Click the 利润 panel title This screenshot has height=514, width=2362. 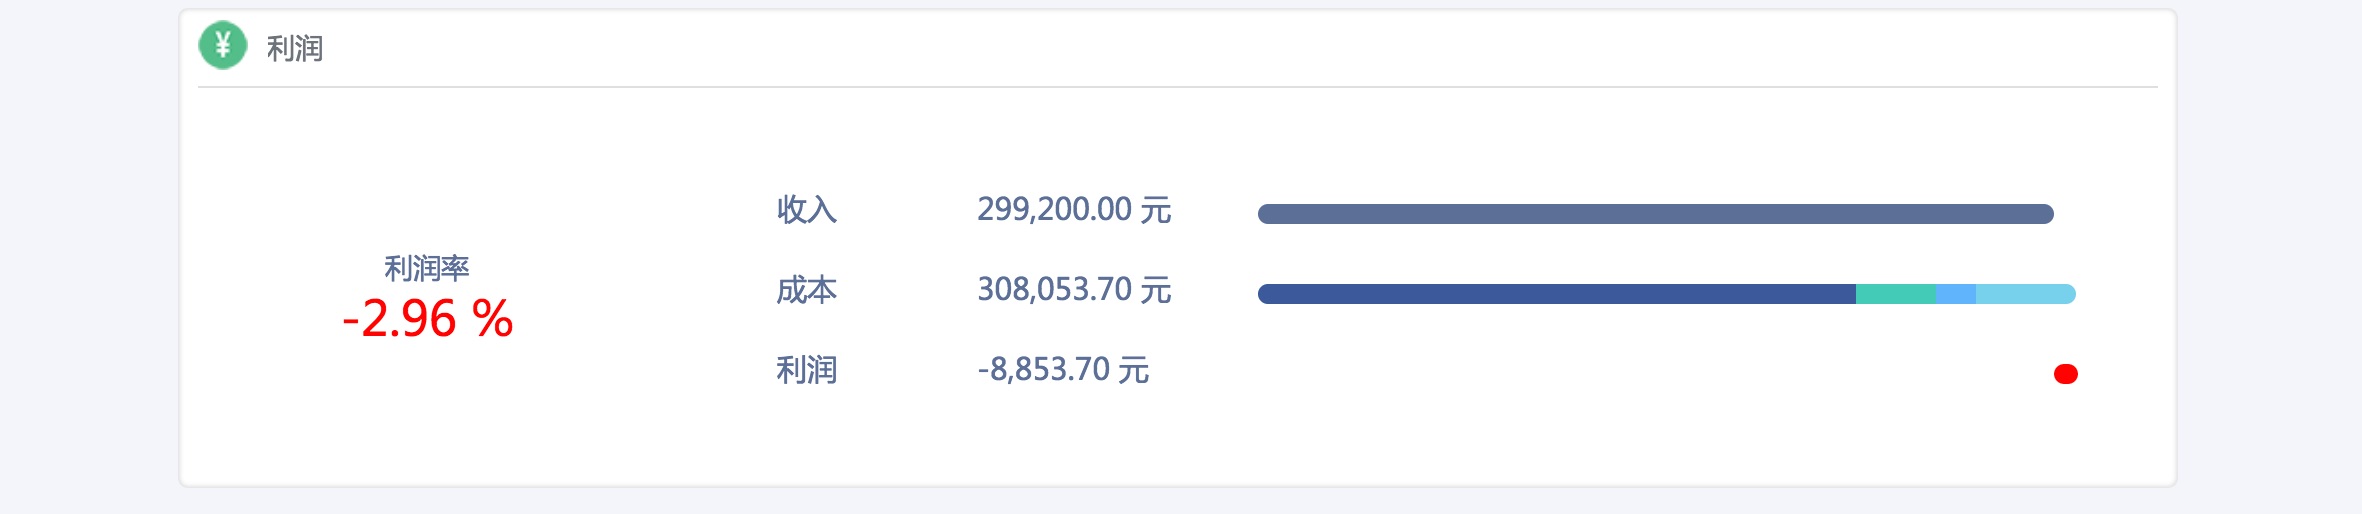point(294,48)
